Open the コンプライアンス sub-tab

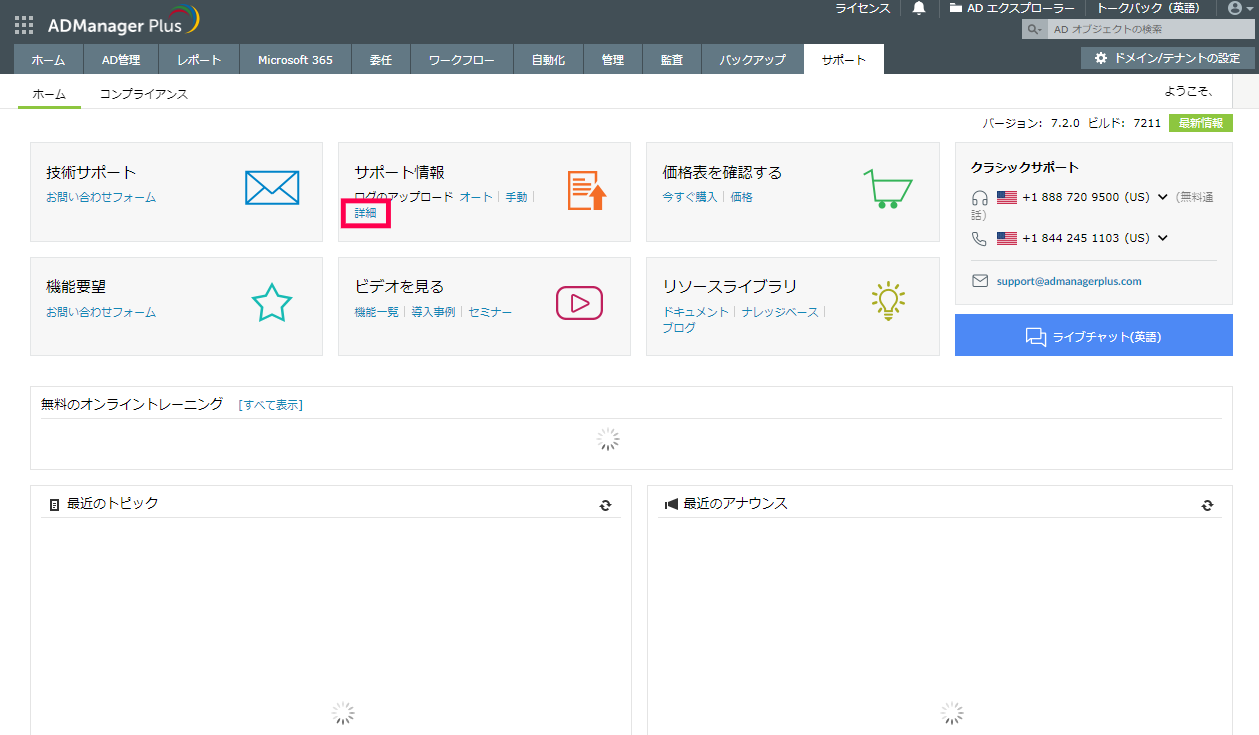coord(143,94)
